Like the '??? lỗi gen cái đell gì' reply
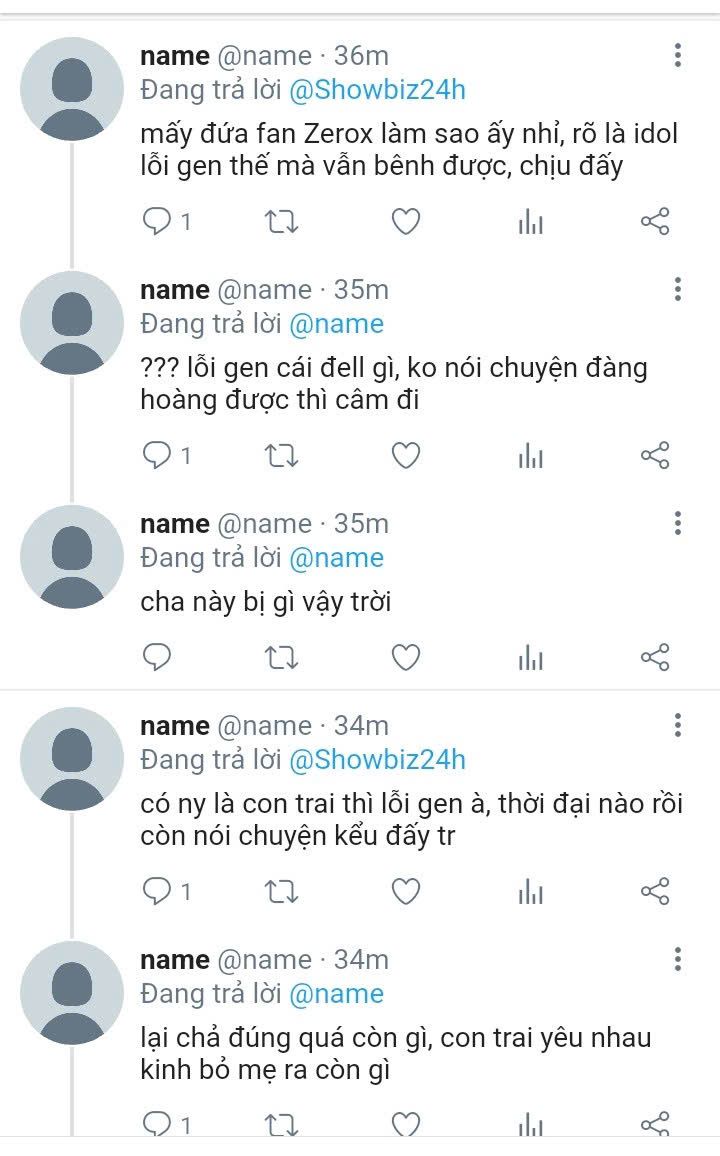 (x=405, y=456)
